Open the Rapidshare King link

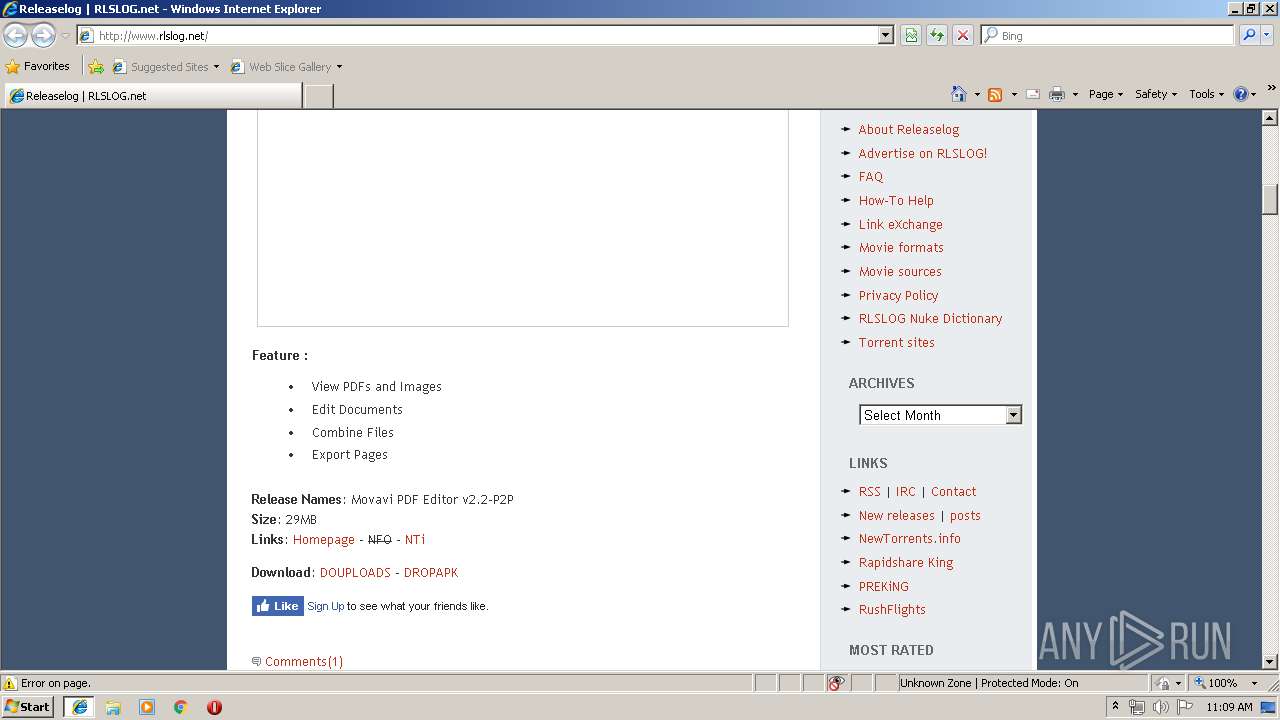pos(906,563)
